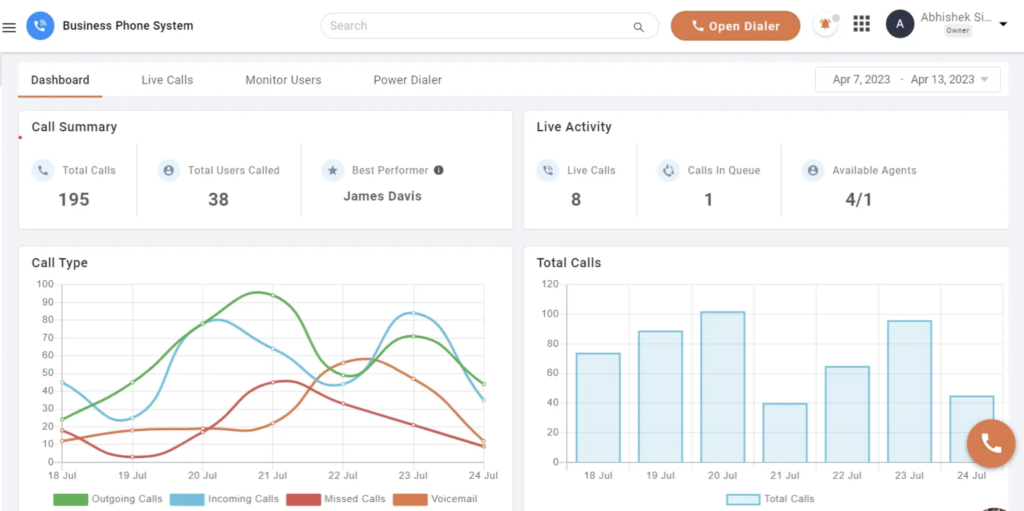Click the Calls In Queue label
The height and width of the screenshot is (511, 1024).
click(724, 171)
